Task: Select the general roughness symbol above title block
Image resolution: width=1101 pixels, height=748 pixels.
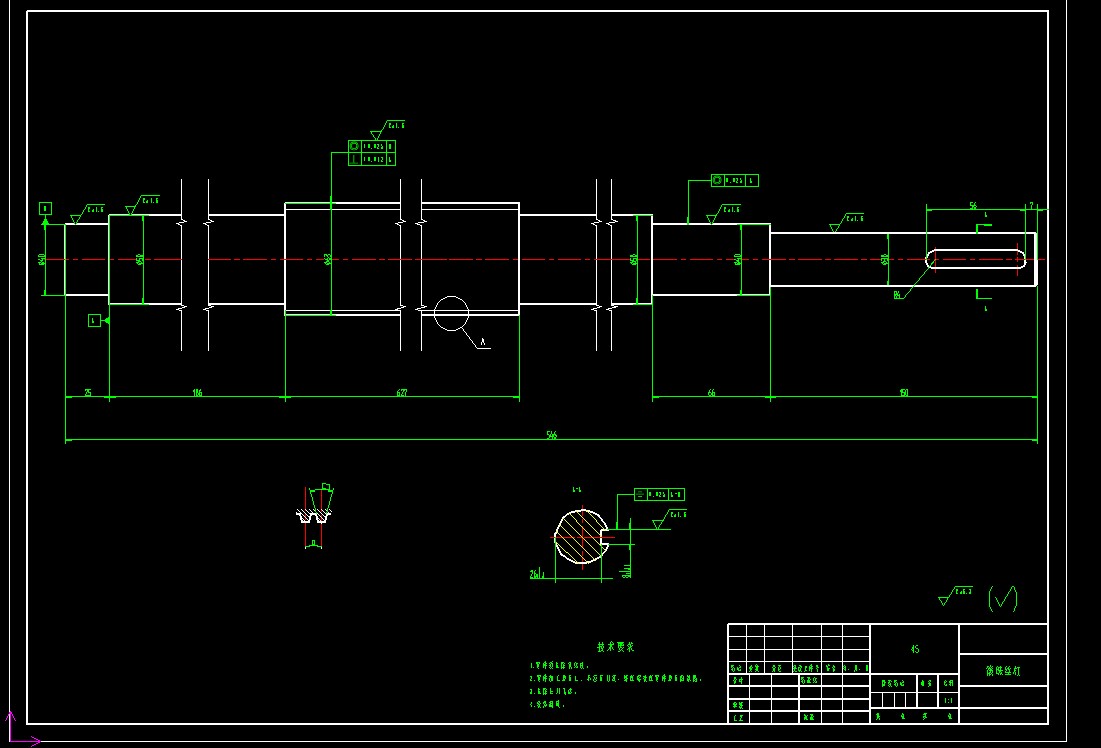Action: click(x=956, y=596)
